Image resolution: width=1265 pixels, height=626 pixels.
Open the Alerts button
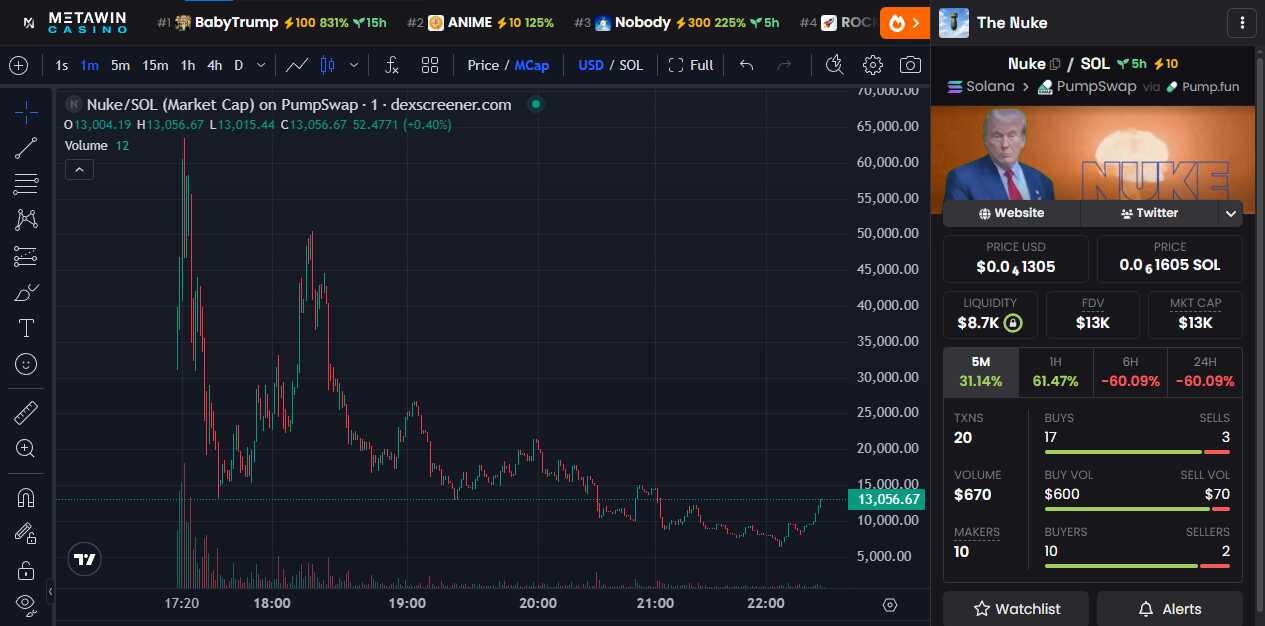(1170, 609)
